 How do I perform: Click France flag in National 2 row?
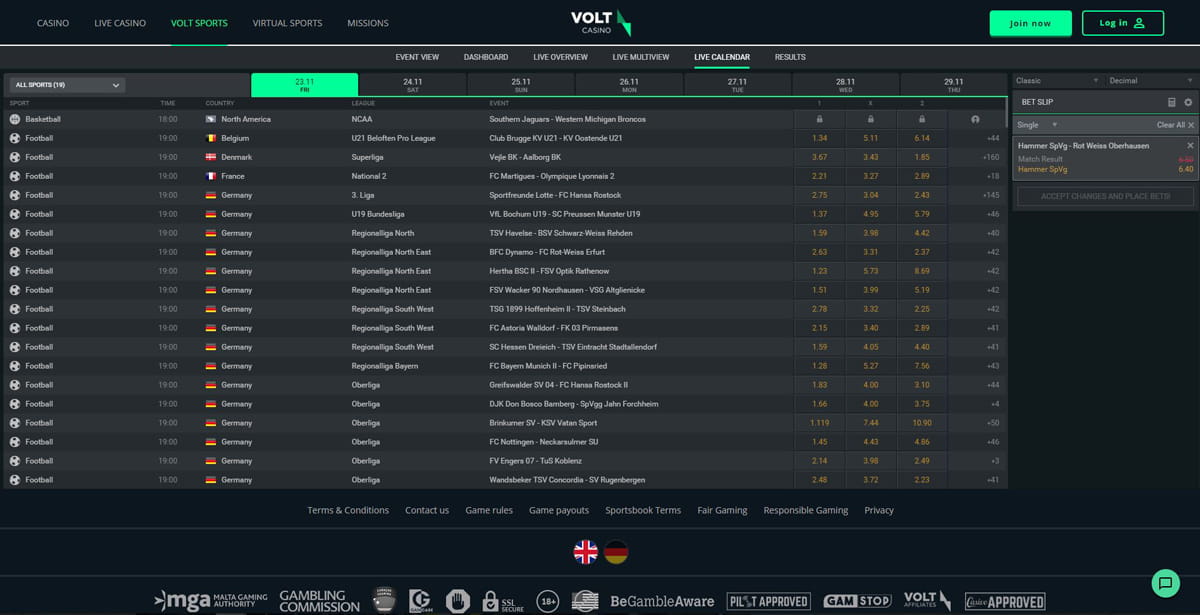pos(211,176)
